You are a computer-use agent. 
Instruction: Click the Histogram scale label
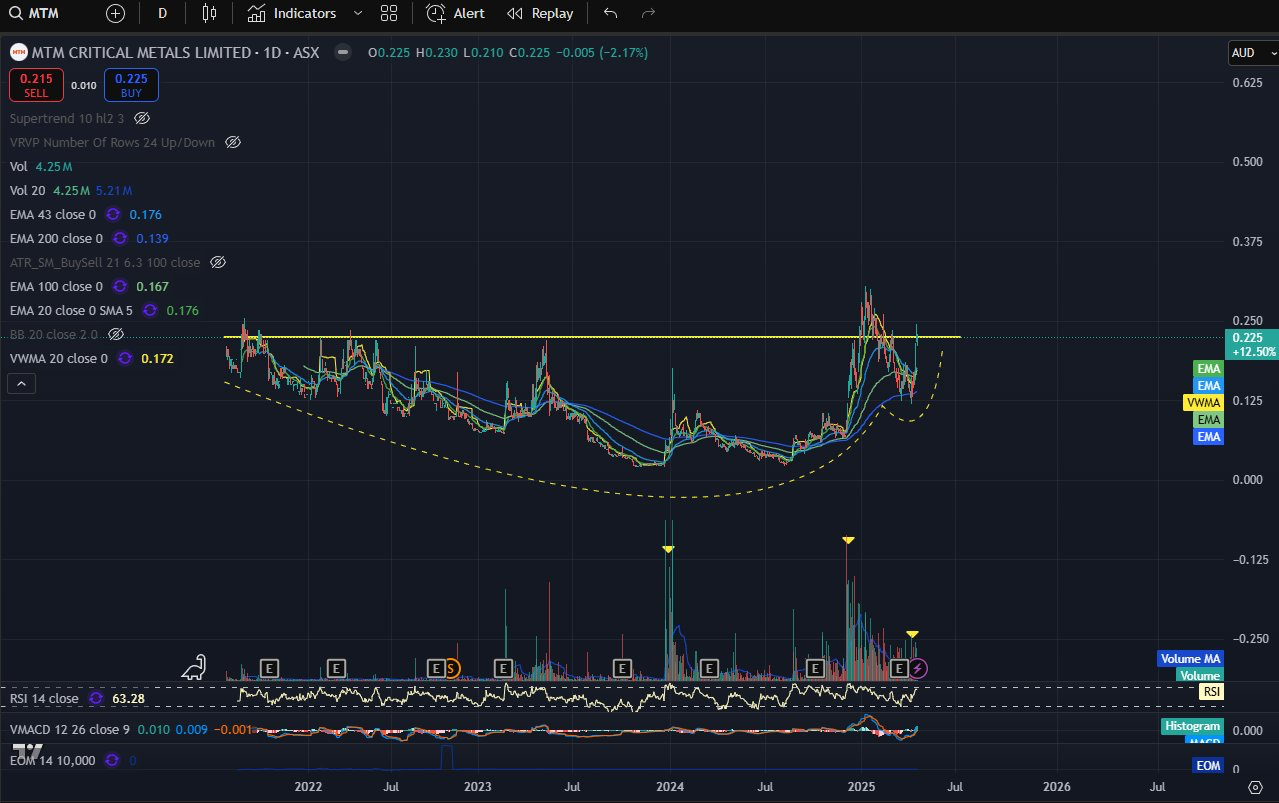1192,727
